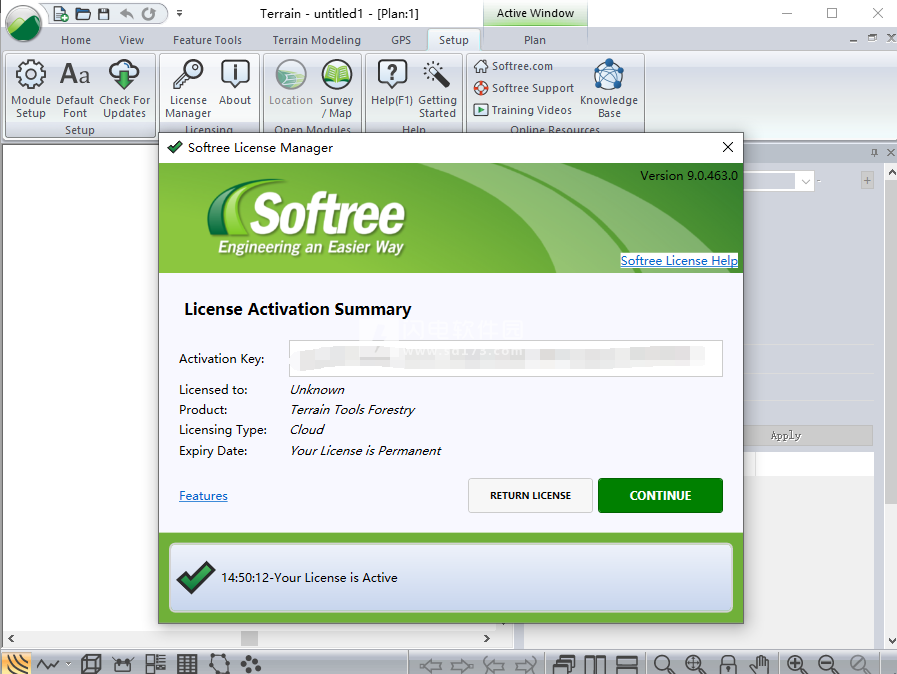Switch to the Home ribbon tab
This screenshot has height=674, width=897.
point(76,40)
